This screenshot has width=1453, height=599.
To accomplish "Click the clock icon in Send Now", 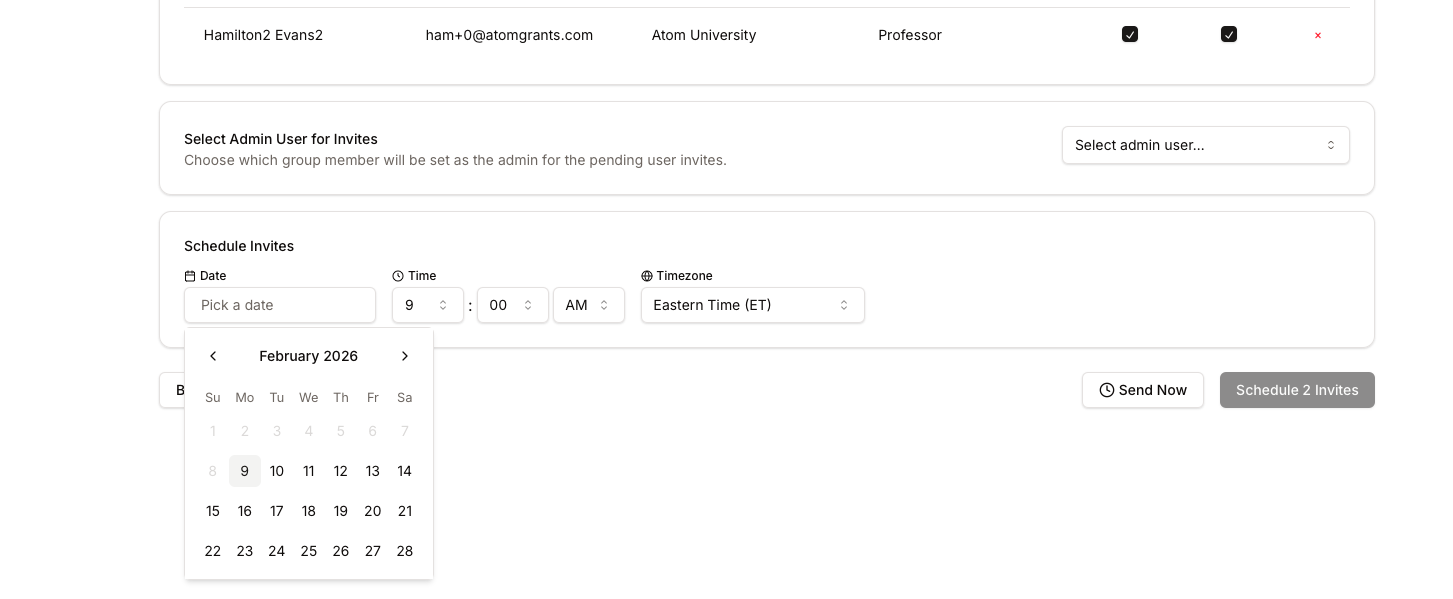I will point(1106,390).
